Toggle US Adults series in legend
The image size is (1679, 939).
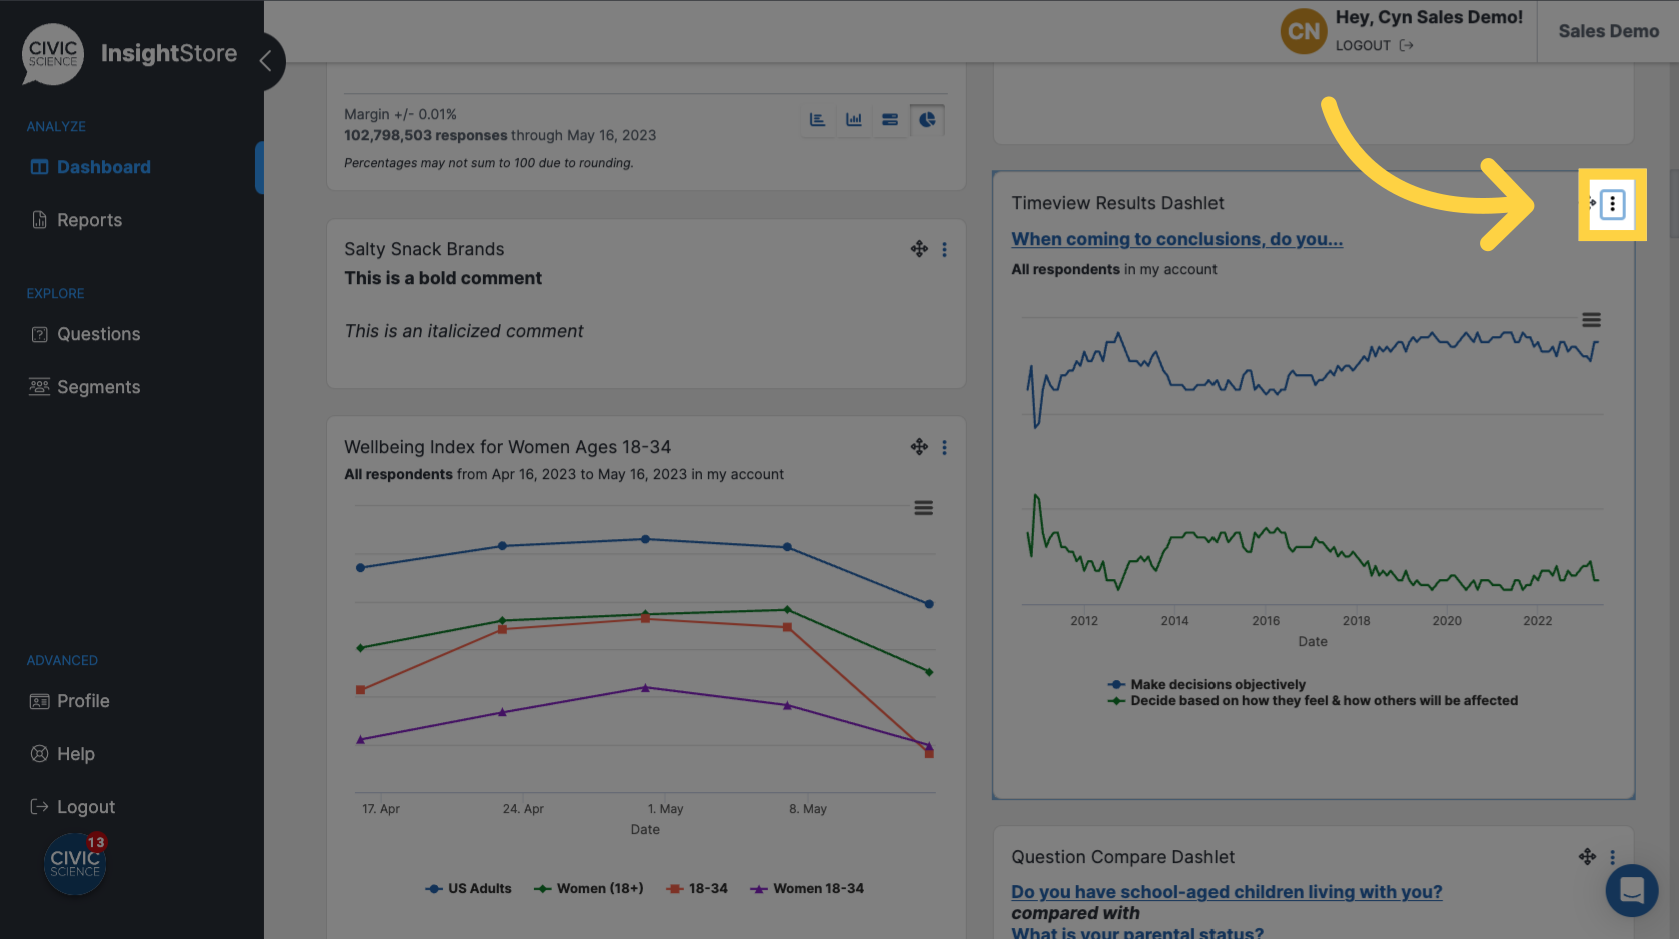click(468, 888)
